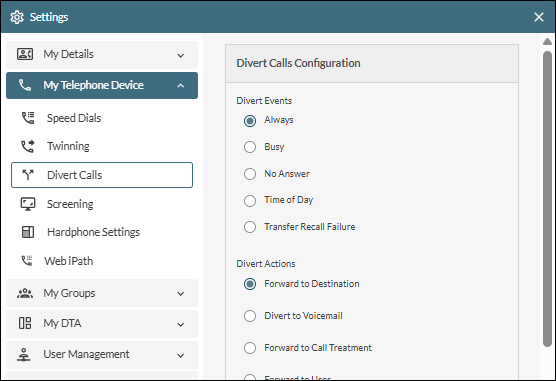Click the Web iPath dialpad phone icon
The image size is (556, 381).
pyautogui.click(x=27, y=261)
